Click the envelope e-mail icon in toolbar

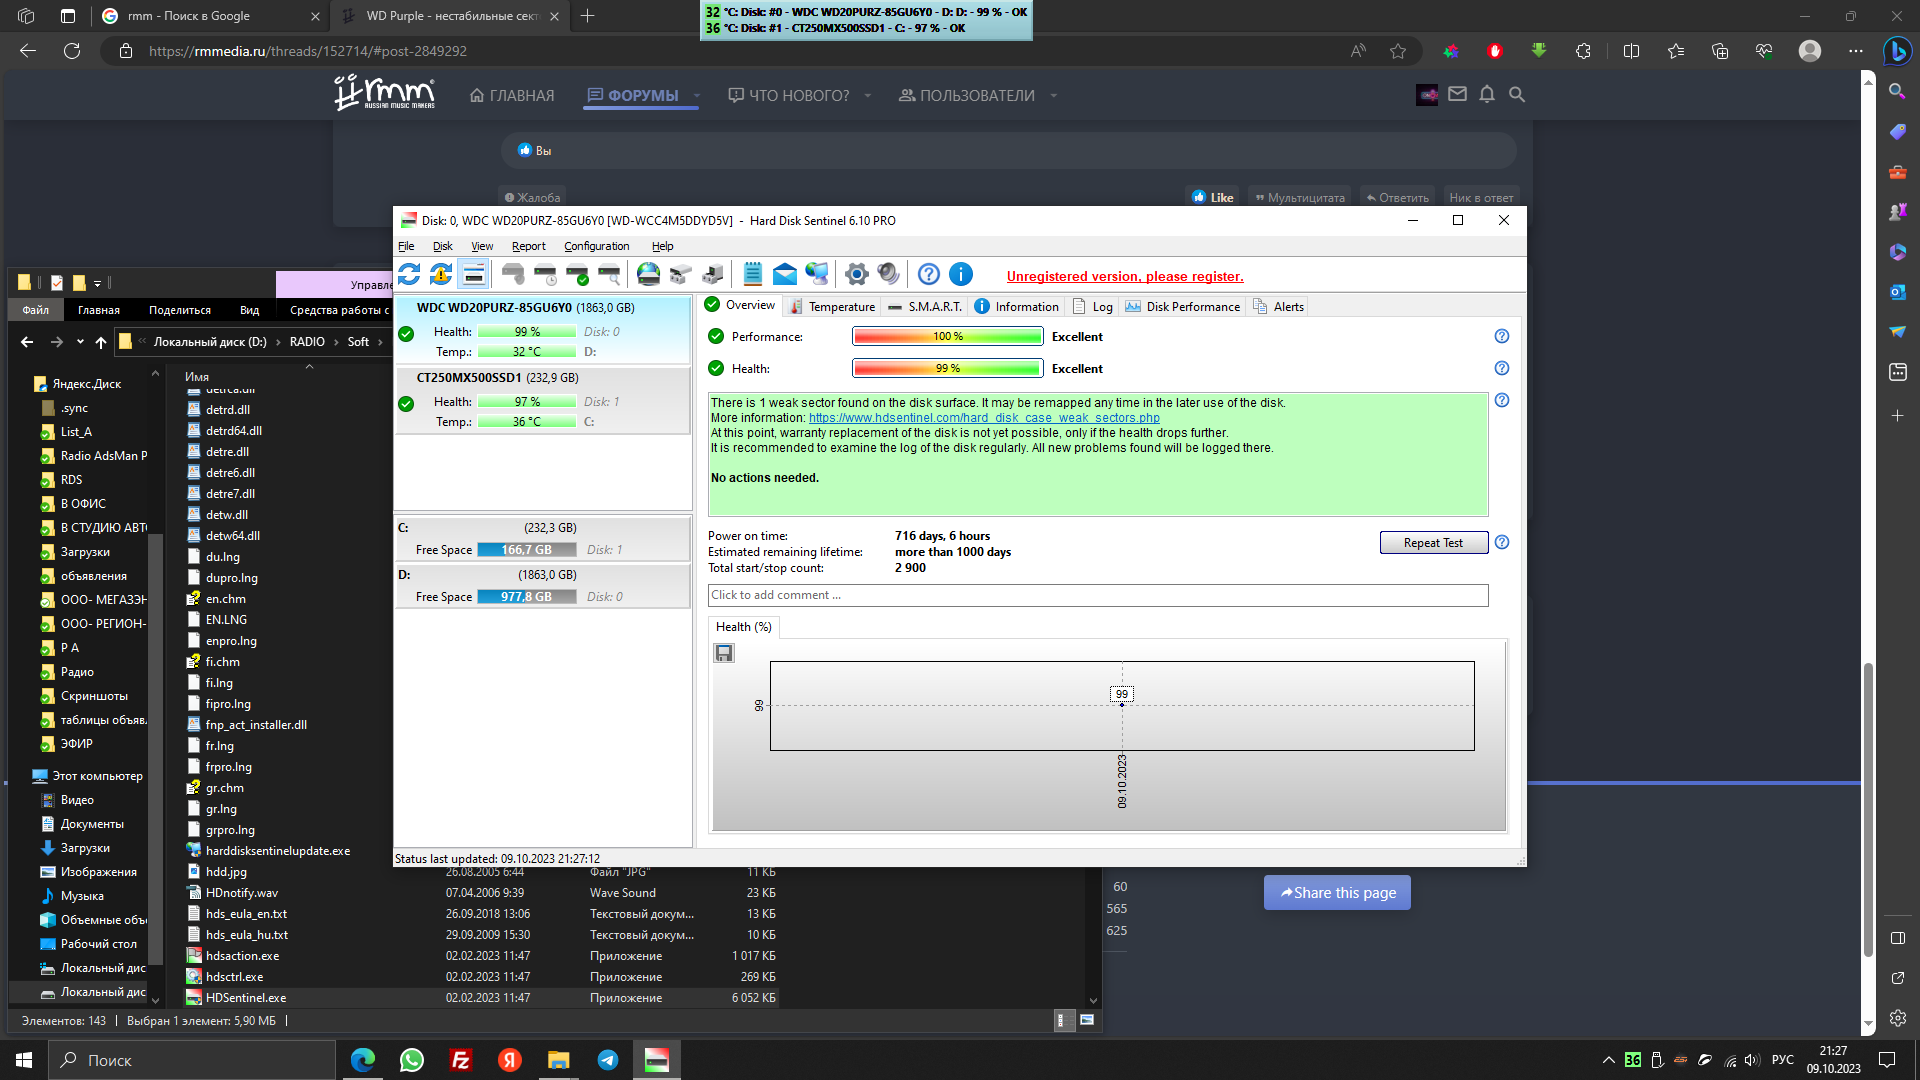pyautogui.click(x=785, y=274)
